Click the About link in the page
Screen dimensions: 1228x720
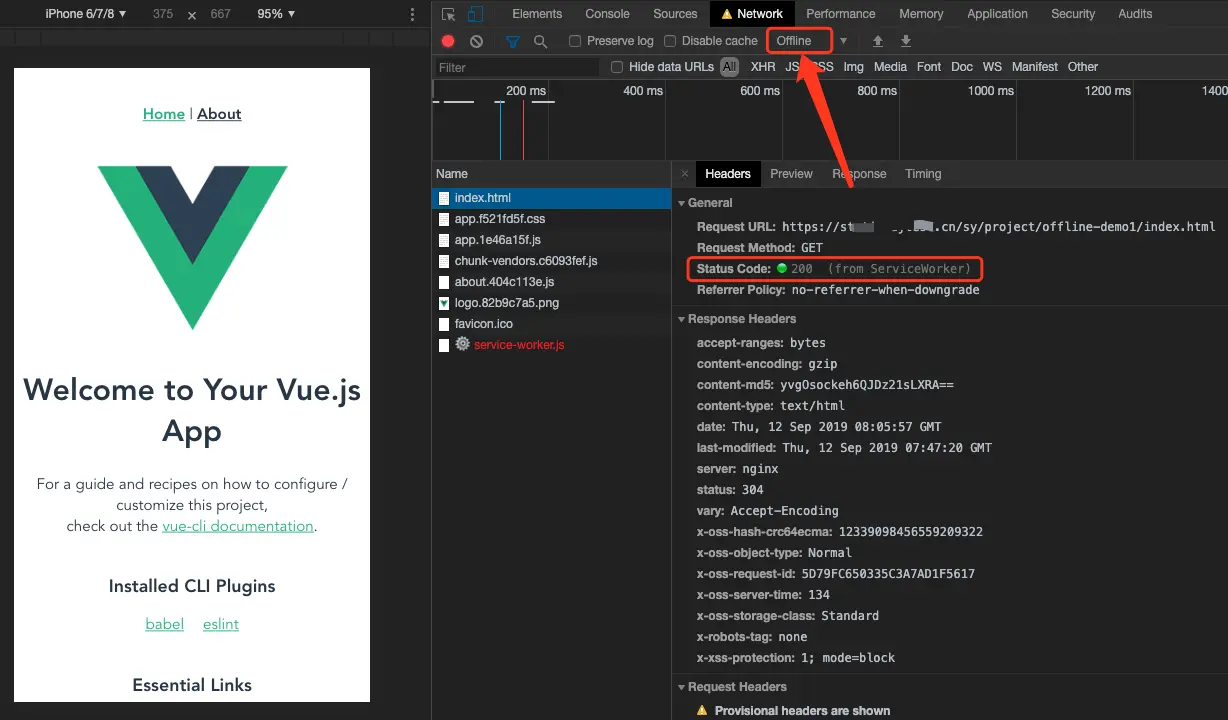(x=219, y=114)
